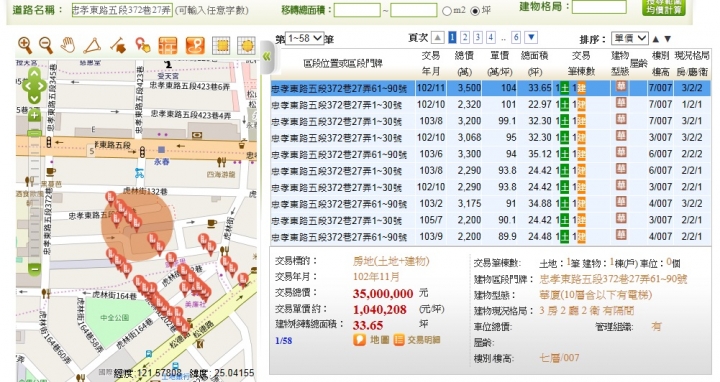Go to page 6
The width and height of the screenshot is (720, 382).
coord(516,38)
